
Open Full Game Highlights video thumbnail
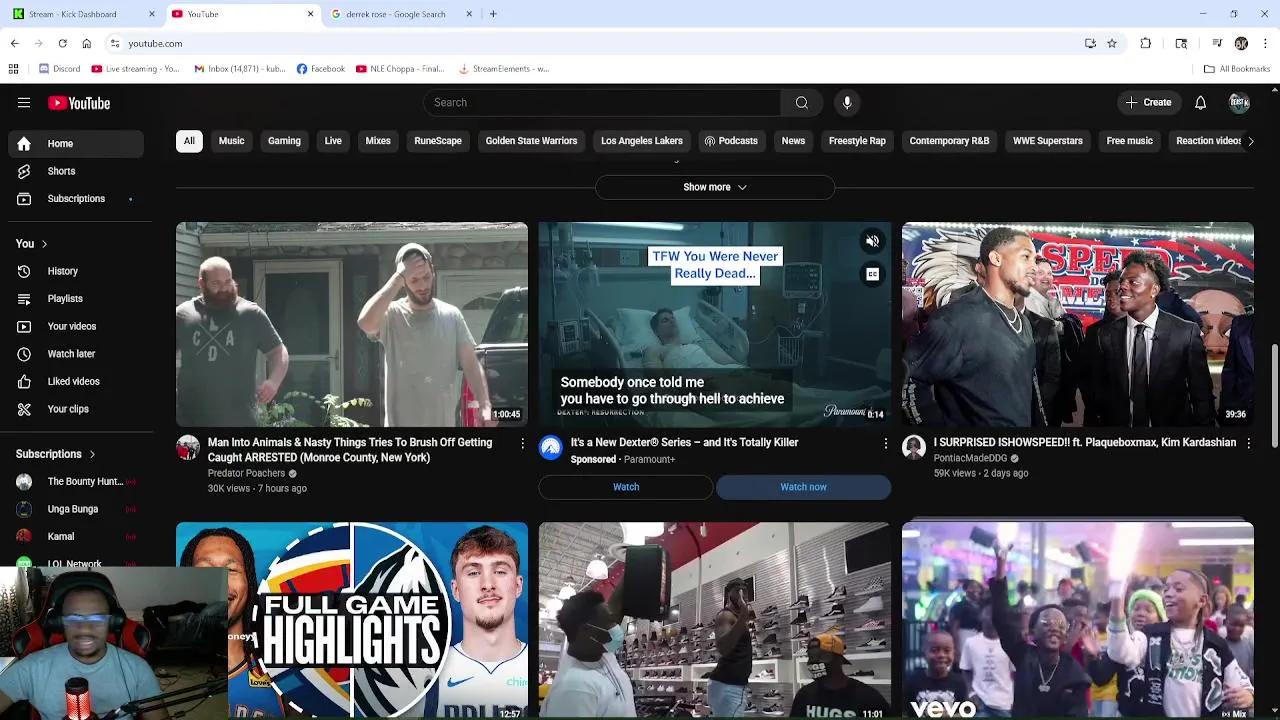coord(352,620)
